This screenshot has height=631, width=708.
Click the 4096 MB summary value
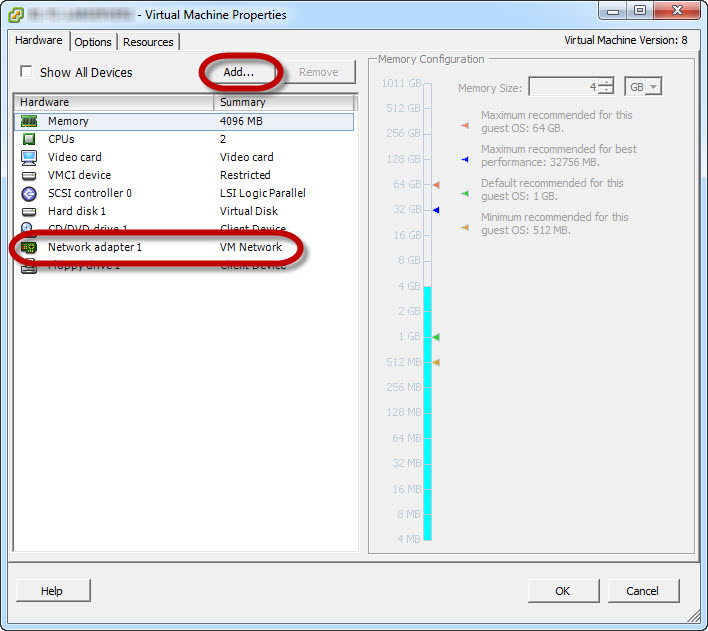241,121
